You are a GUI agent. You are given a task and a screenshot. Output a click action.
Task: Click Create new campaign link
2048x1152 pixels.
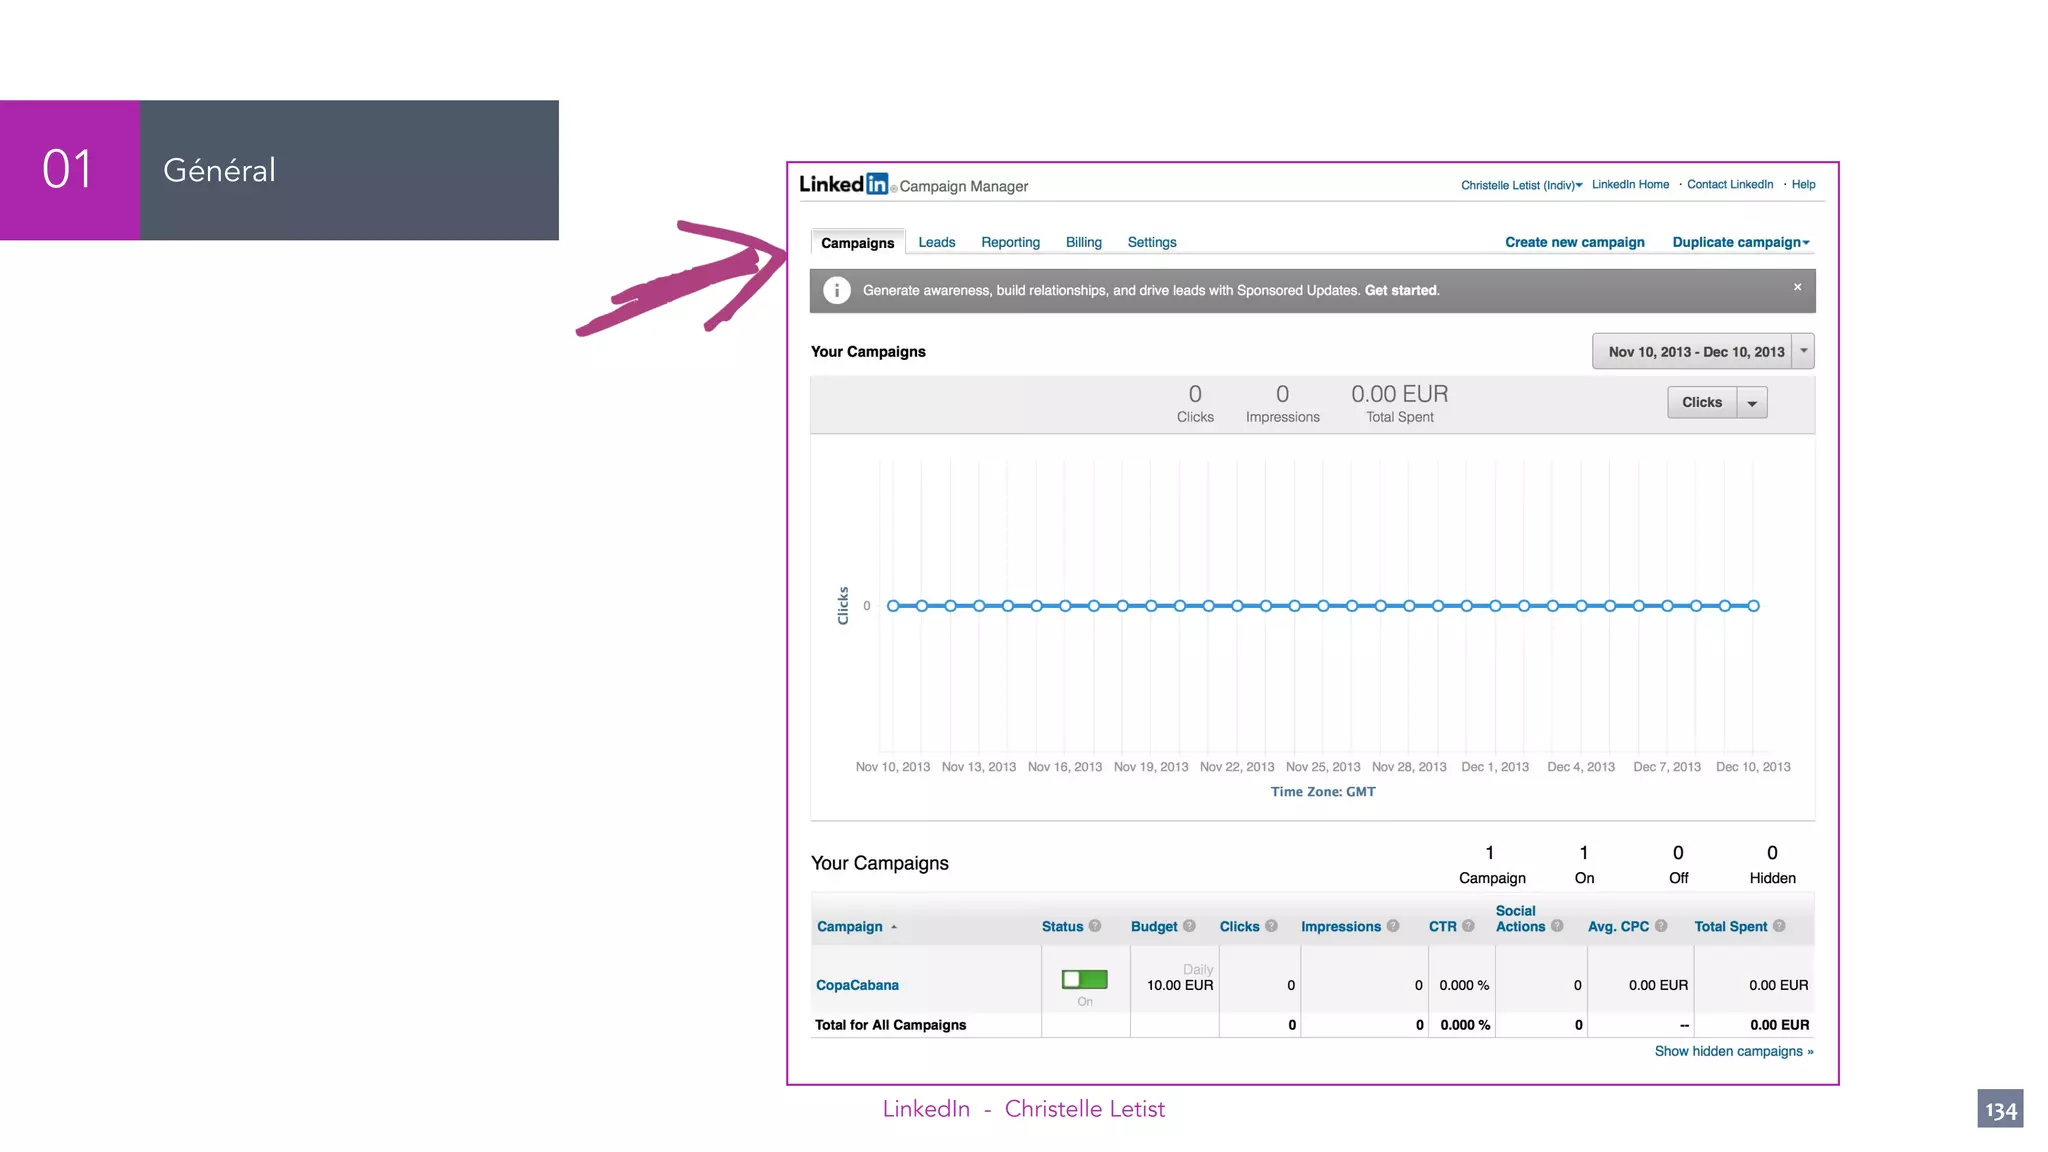[x=1574, y=242]
